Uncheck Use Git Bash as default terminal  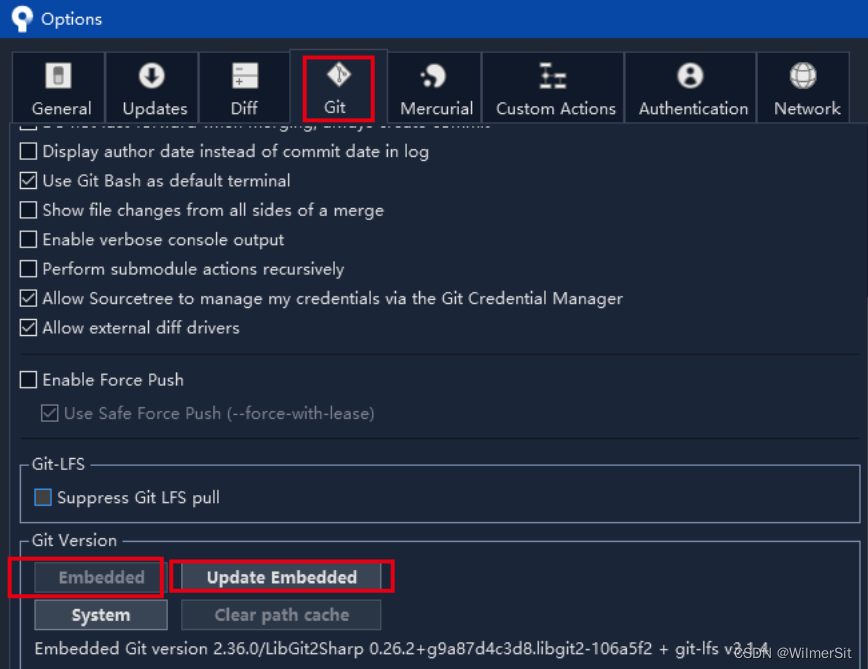point(28,180)
